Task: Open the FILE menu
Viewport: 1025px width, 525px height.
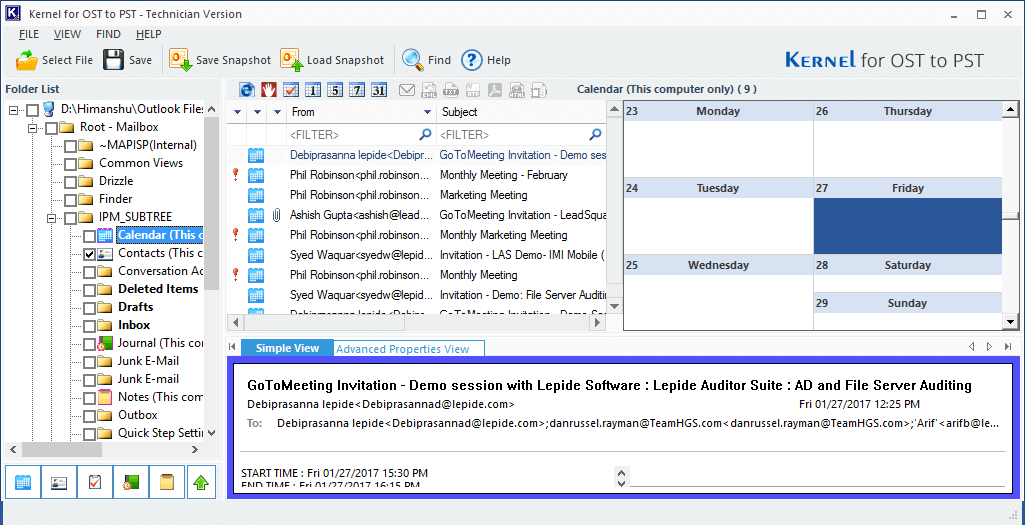Action: [x=29, y=34]
